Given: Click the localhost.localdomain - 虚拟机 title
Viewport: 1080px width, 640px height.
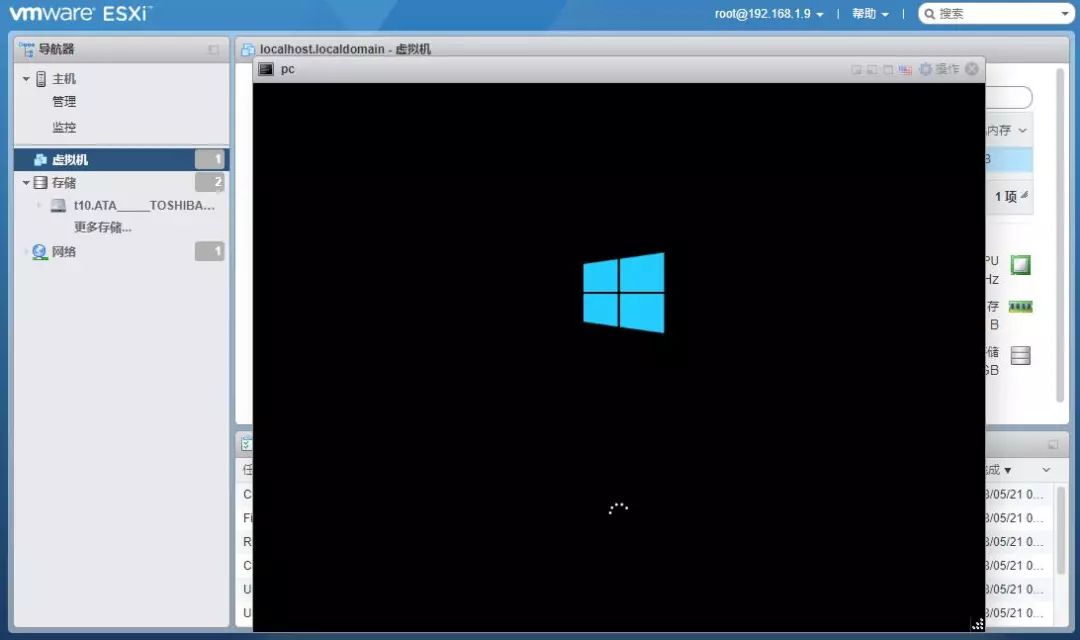Looking at the screenshot, I should pos(345,49).
